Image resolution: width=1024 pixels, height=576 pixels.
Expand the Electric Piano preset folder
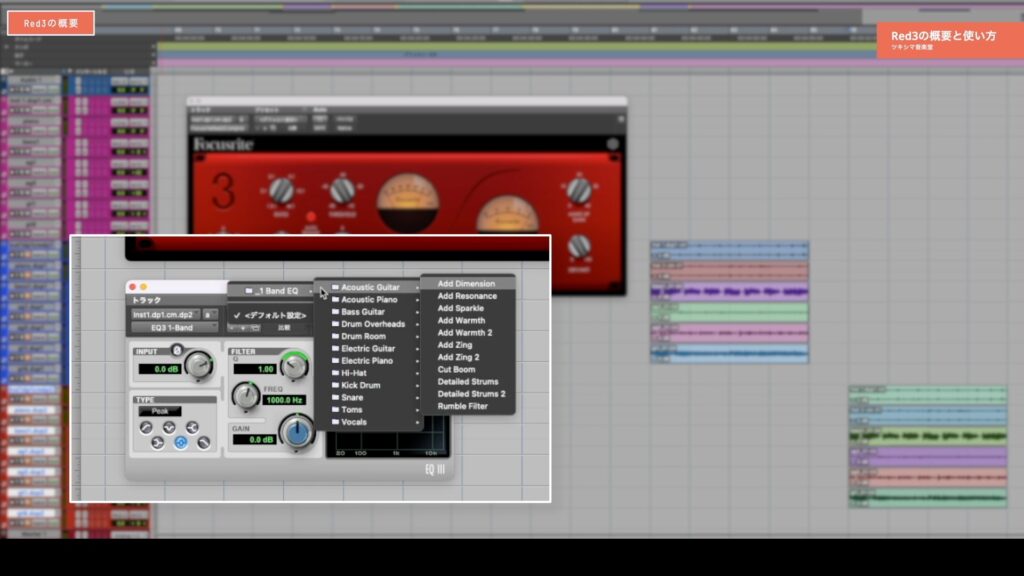[x=370, y=360]
